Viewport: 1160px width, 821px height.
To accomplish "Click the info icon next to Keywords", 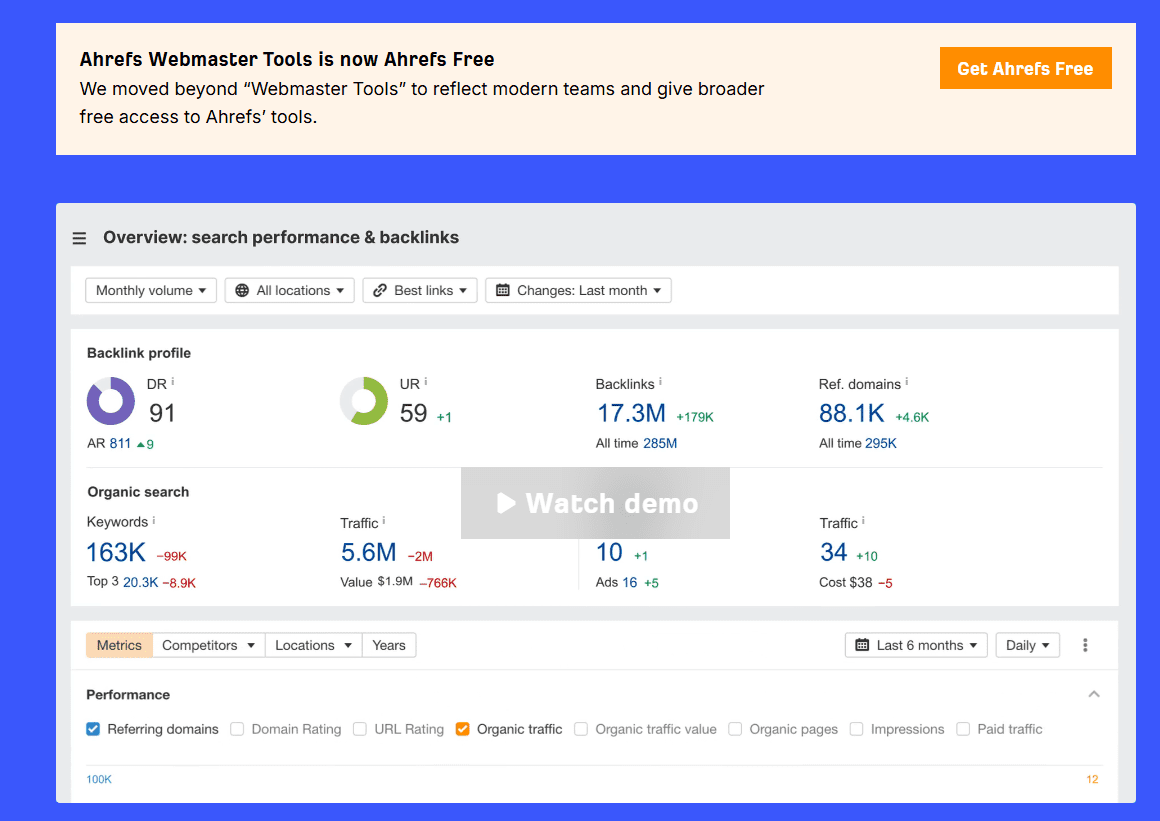I will pyautogui.click(x=154, y=520).
